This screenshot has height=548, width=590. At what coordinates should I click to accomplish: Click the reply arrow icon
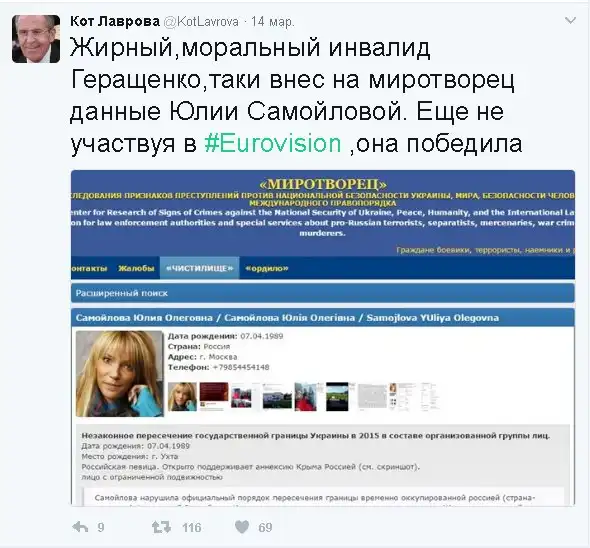(x=80, y=527)
